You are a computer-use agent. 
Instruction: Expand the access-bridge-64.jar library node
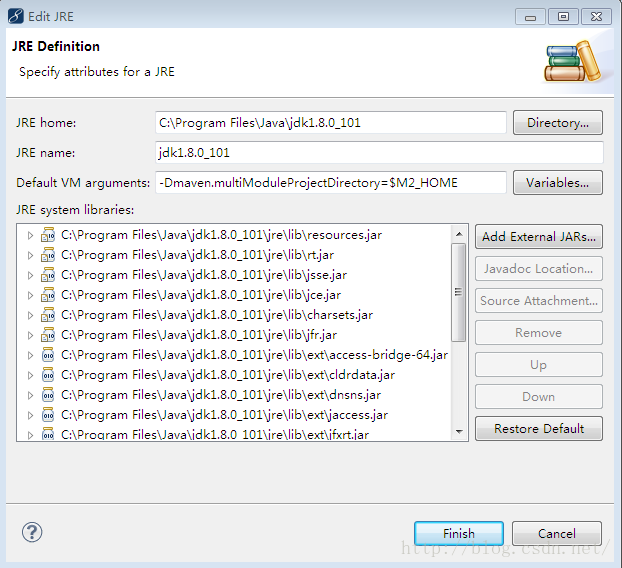pos(30,355)
